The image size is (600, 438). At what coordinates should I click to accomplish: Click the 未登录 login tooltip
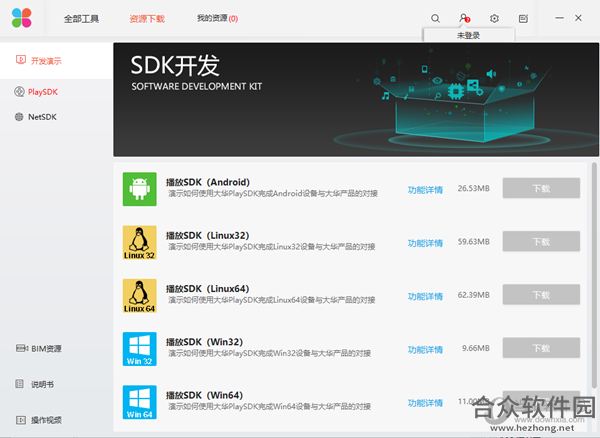(469, 35)
